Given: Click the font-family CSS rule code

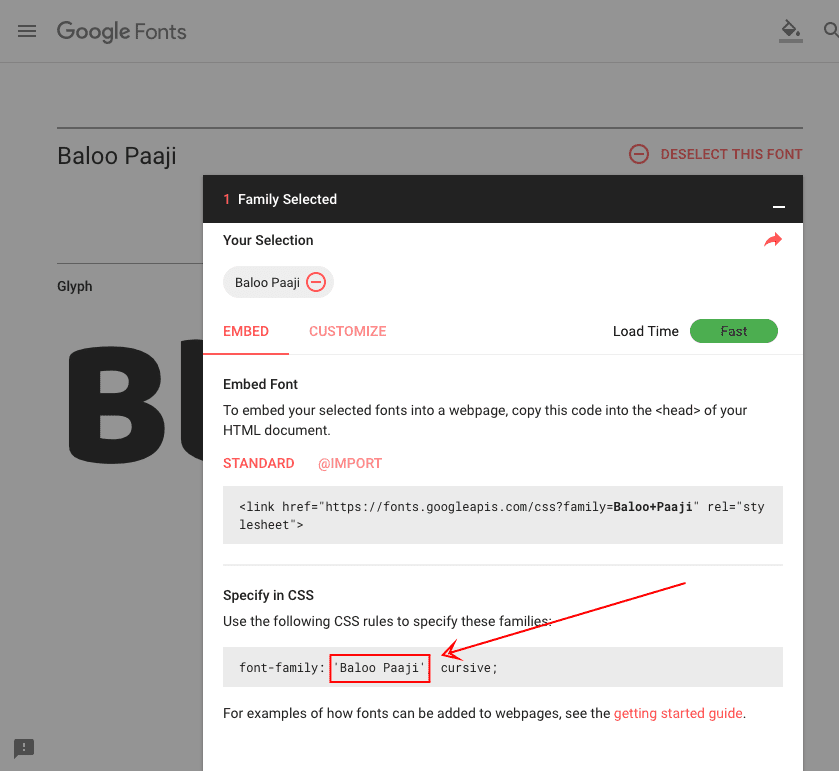Looking at the screenshot, I should pos(502,667).
